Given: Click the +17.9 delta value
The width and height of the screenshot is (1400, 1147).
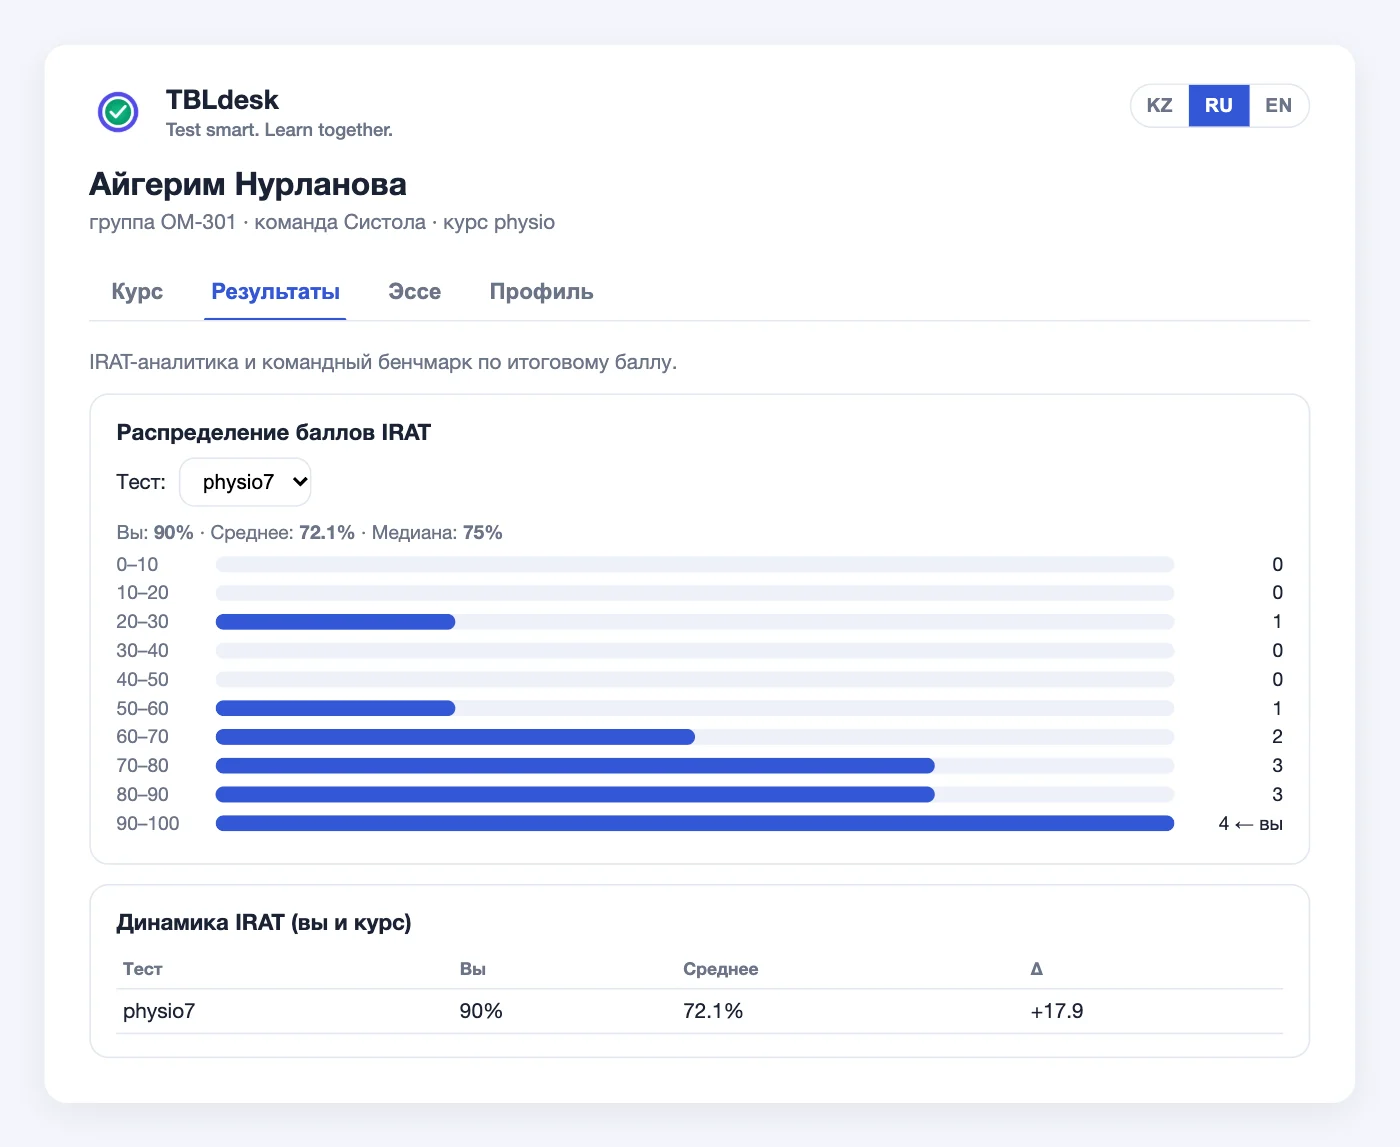Looking at the screenshot, I should click(x=1057, y=1011).
